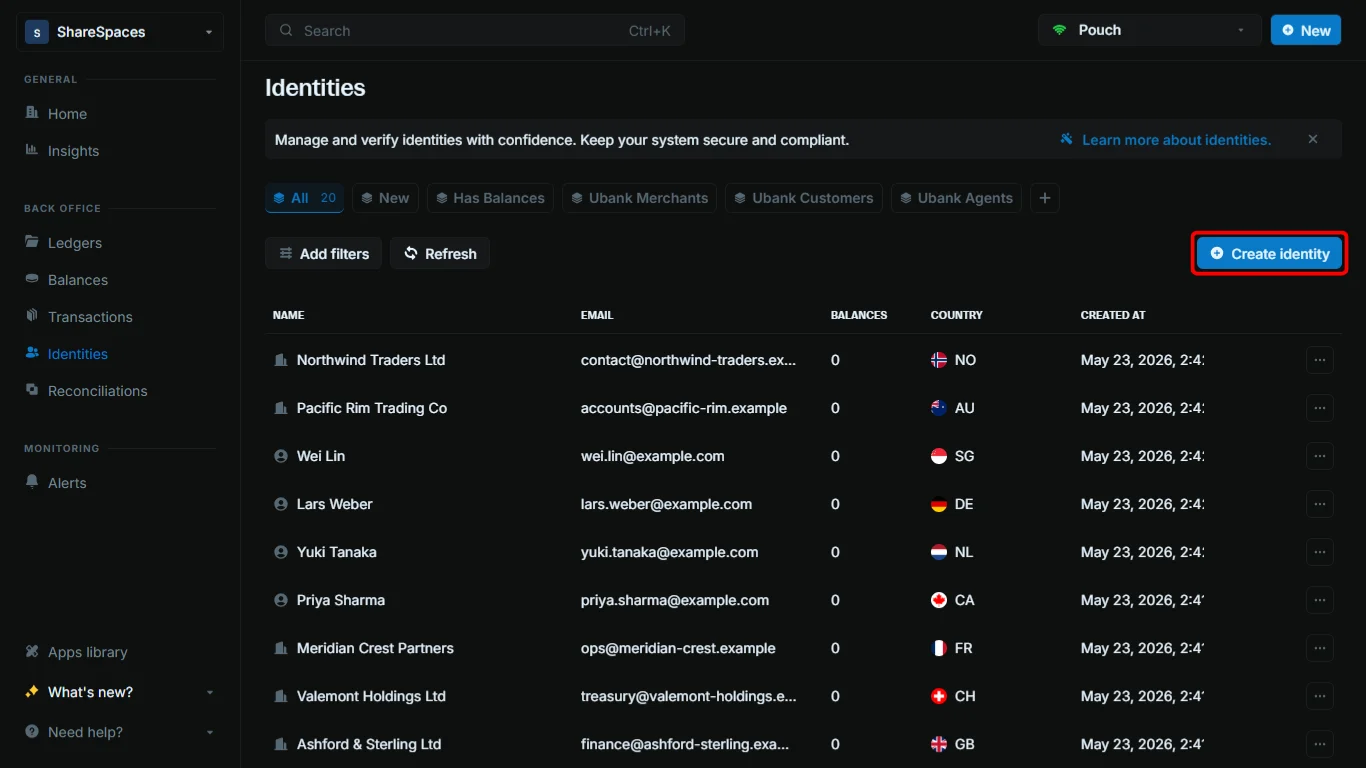This screenshot has height=768, width=1366.
Task: Add a new view with plus icon
Action: click(1045, 198)
